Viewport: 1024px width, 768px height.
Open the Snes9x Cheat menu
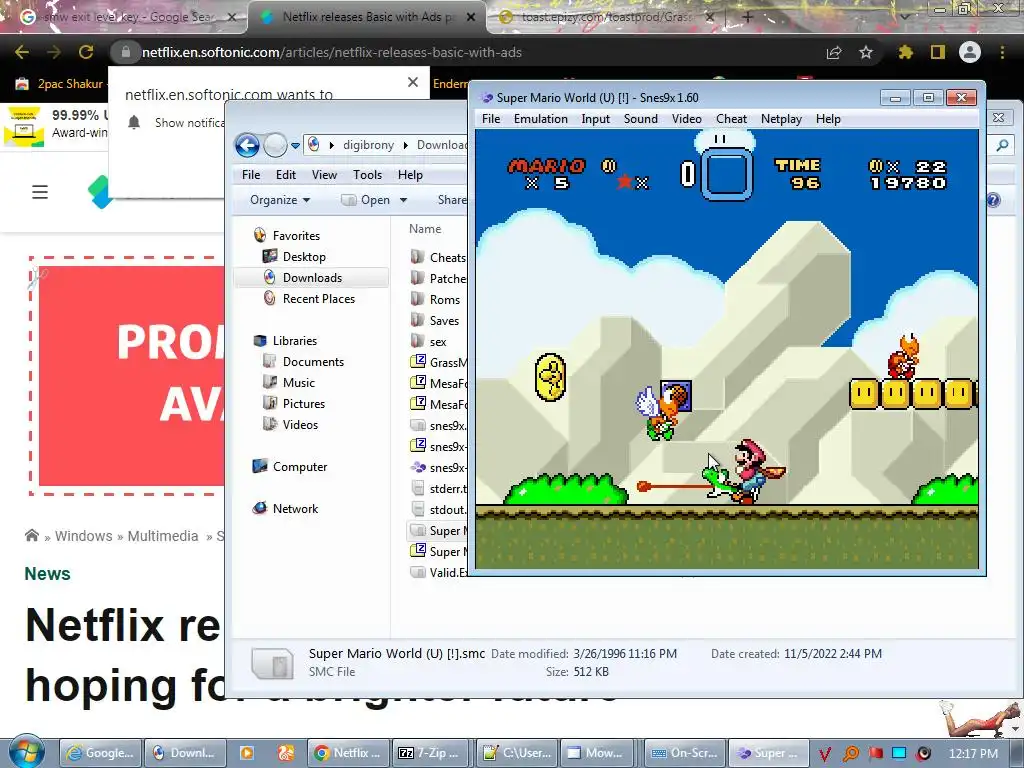tap(731, 119)
